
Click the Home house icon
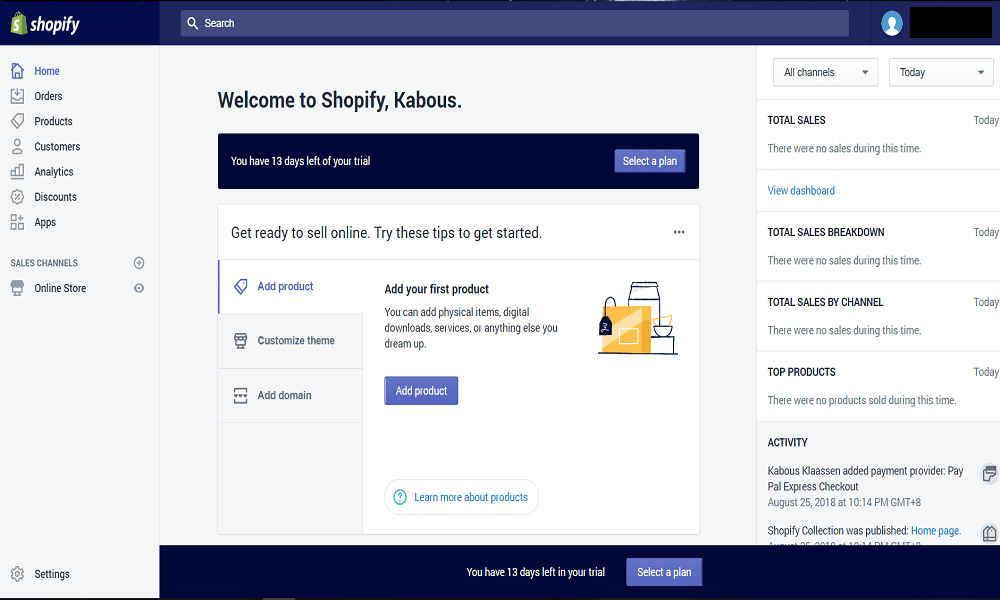[x=17, y=71]
